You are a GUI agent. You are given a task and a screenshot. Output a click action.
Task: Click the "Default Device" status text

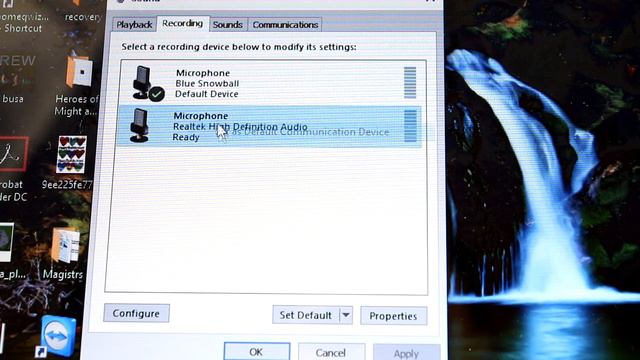point(207,94)
